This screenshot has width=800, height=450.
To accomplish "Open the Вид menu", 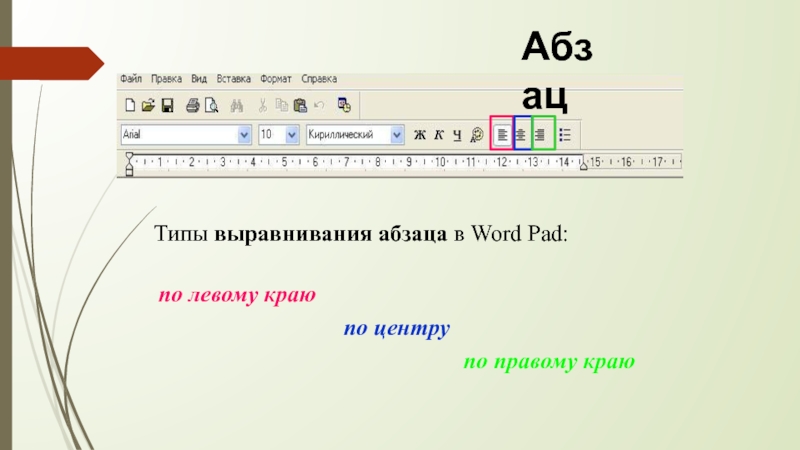I will pyautogui.click(x=199, y=79).
